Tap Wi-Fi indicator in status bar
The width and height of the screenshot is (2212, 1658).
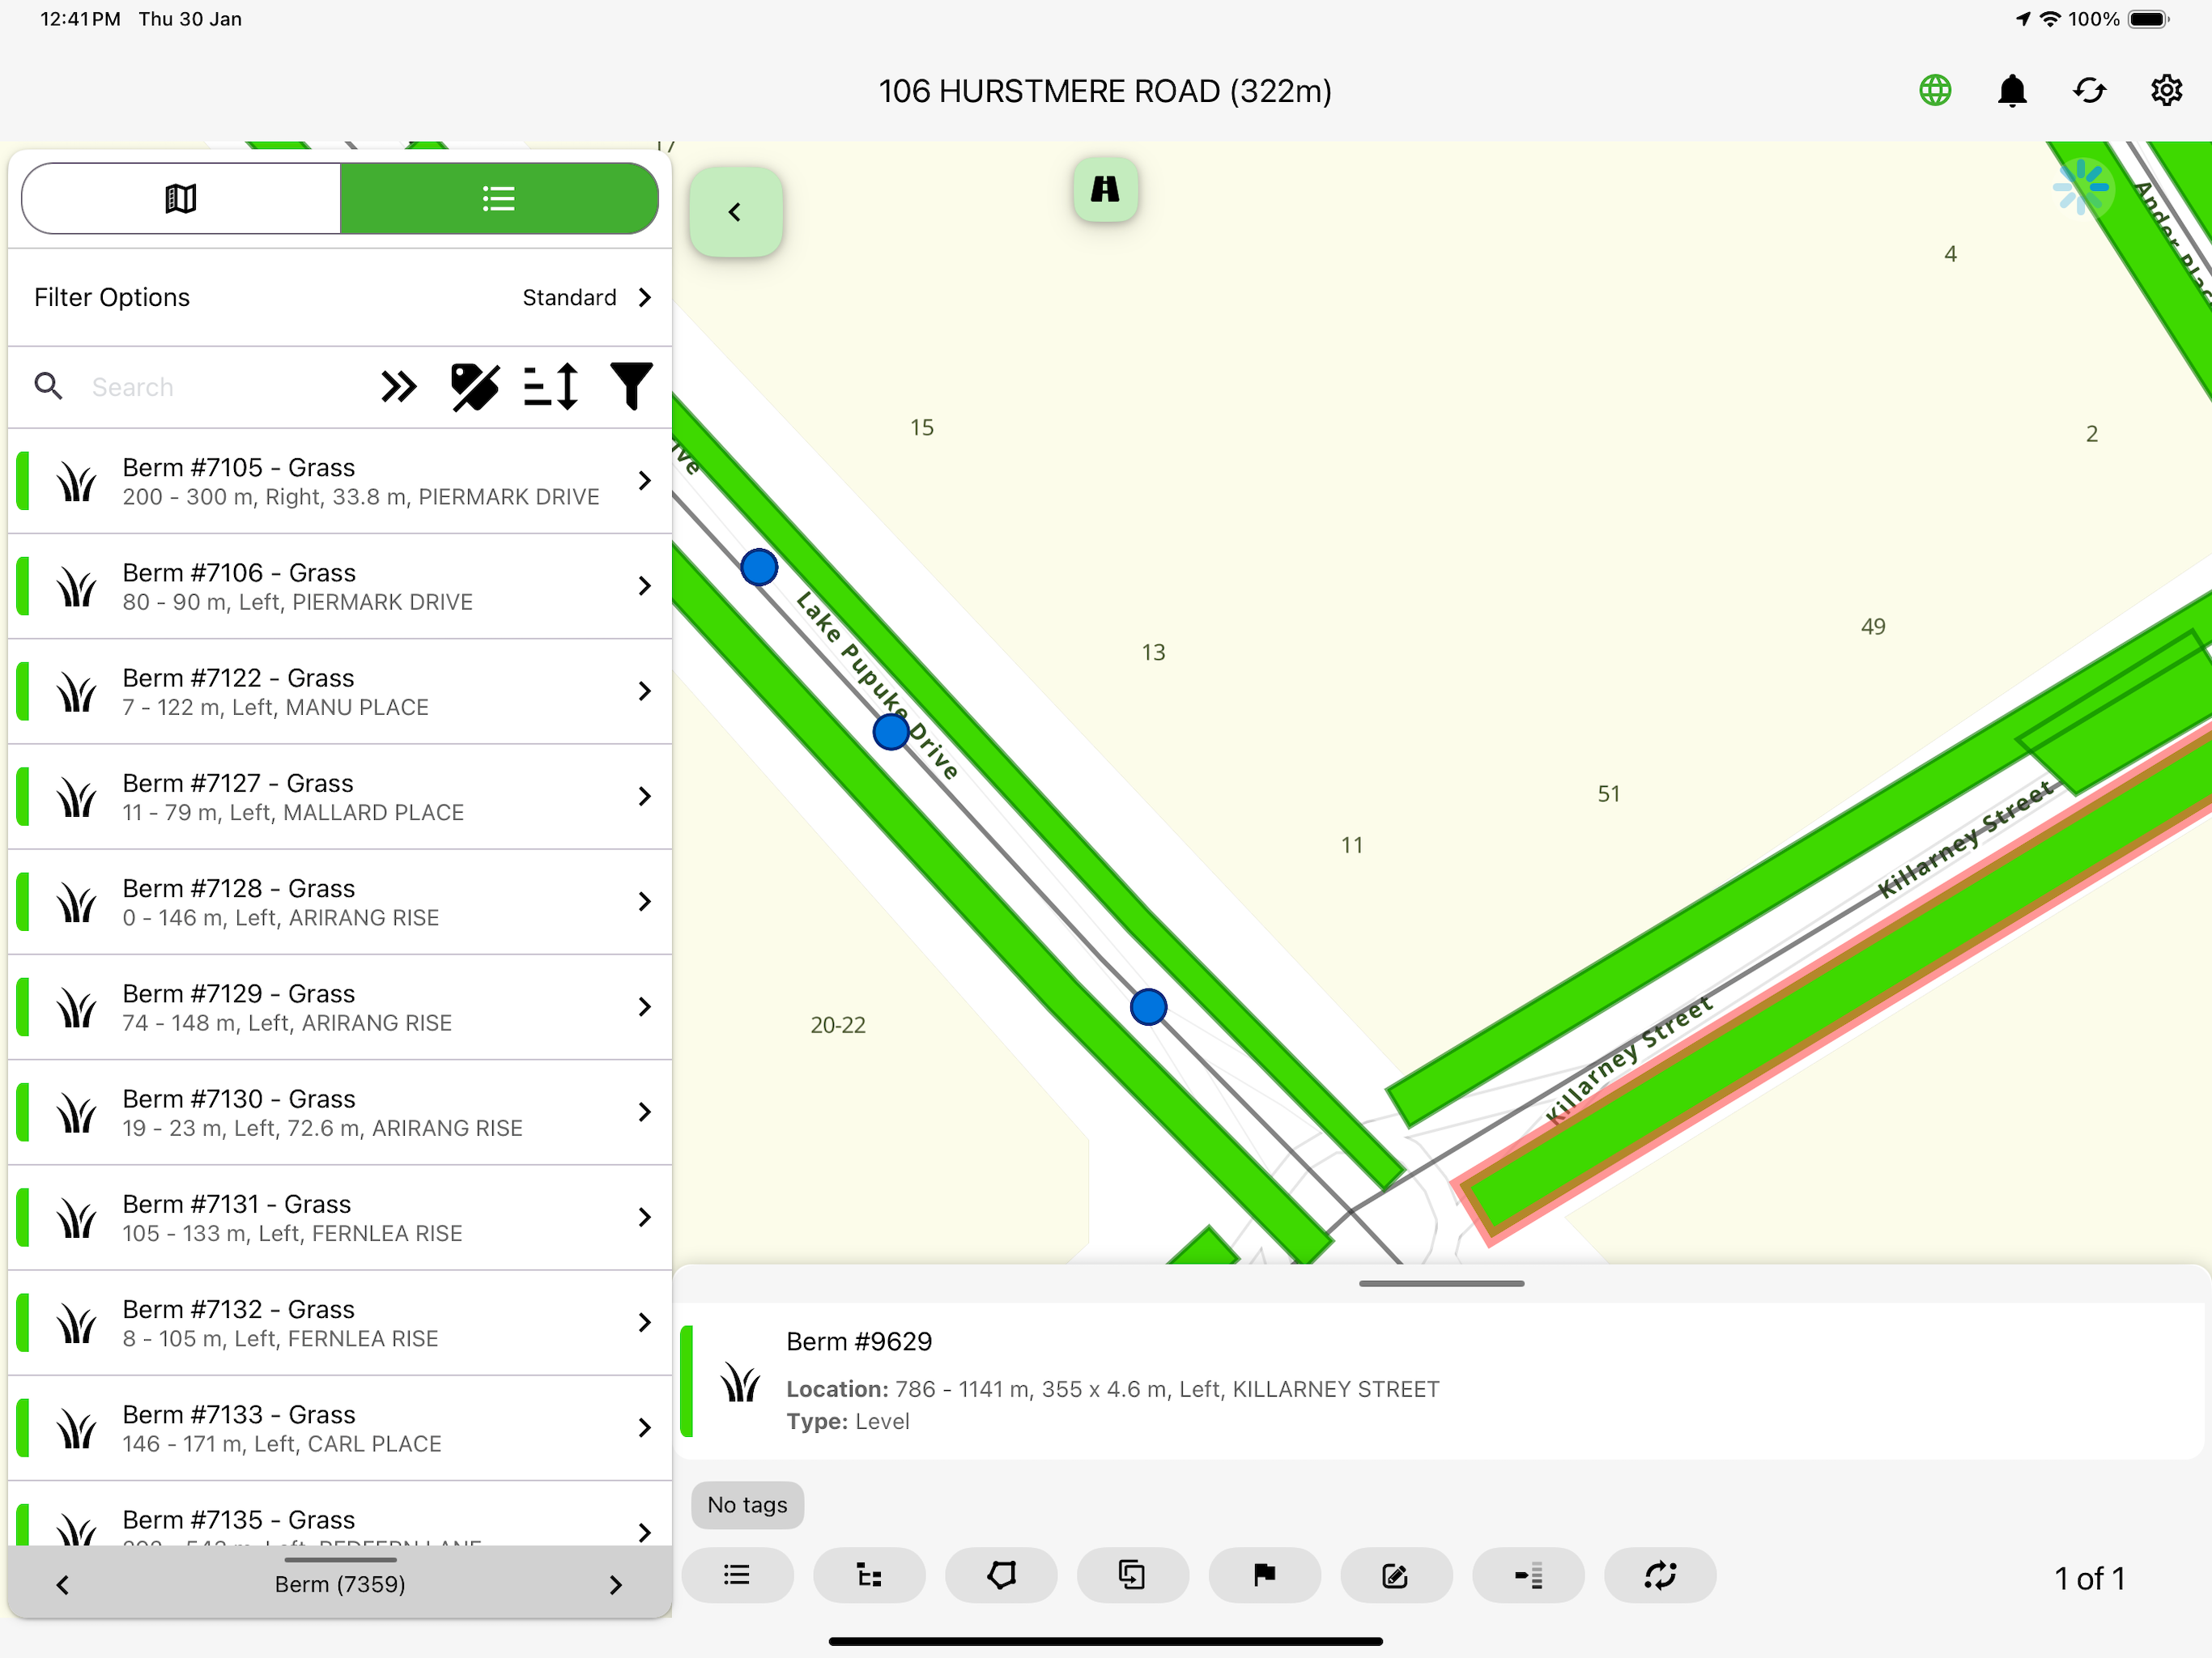(x=2050, y=19)
